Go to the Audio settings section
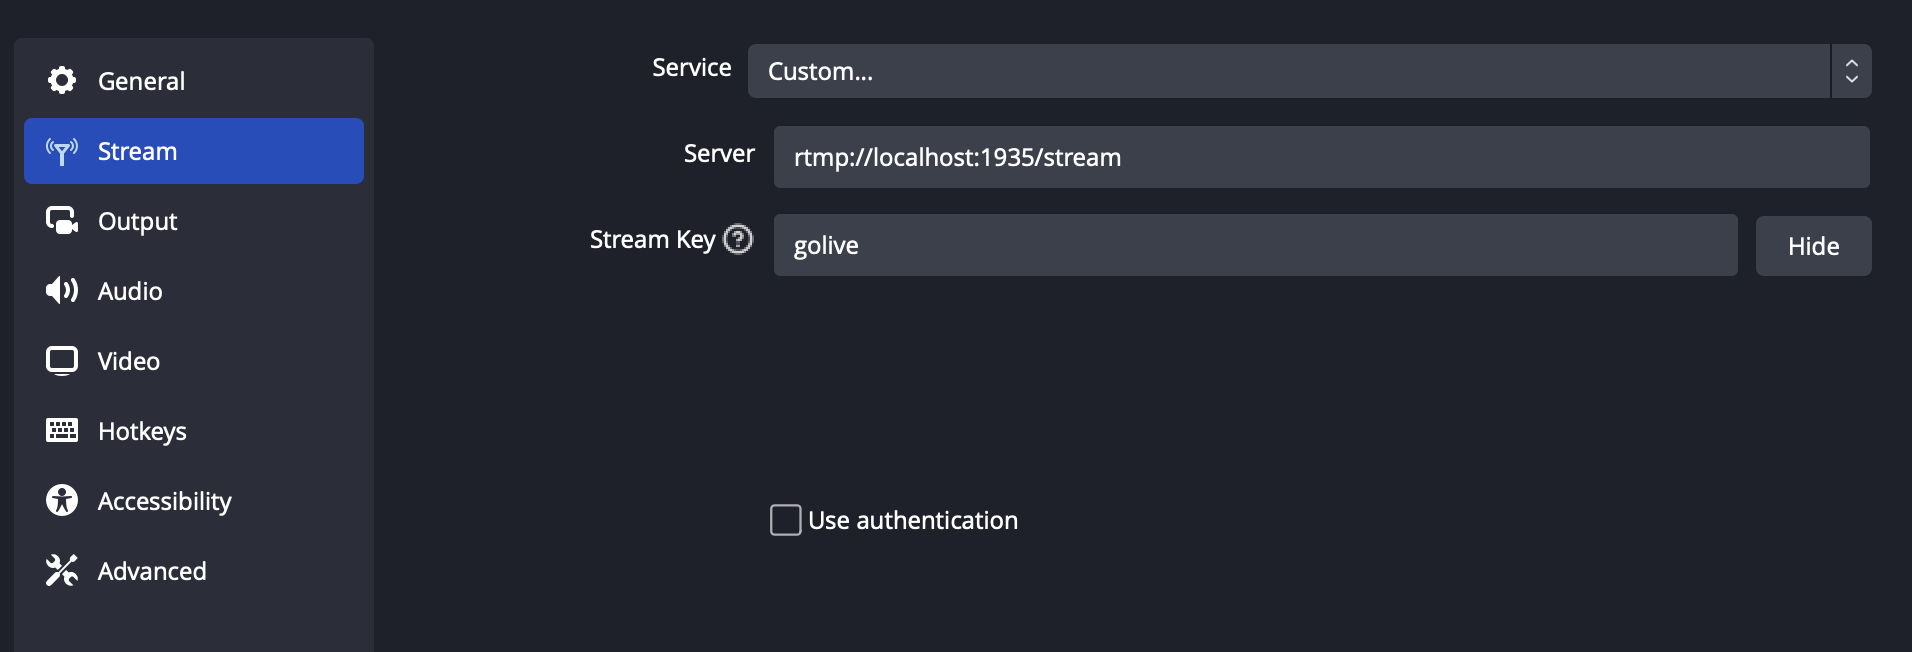The image size is (1912, 652). pyautogui.click(x=130, y=291)
